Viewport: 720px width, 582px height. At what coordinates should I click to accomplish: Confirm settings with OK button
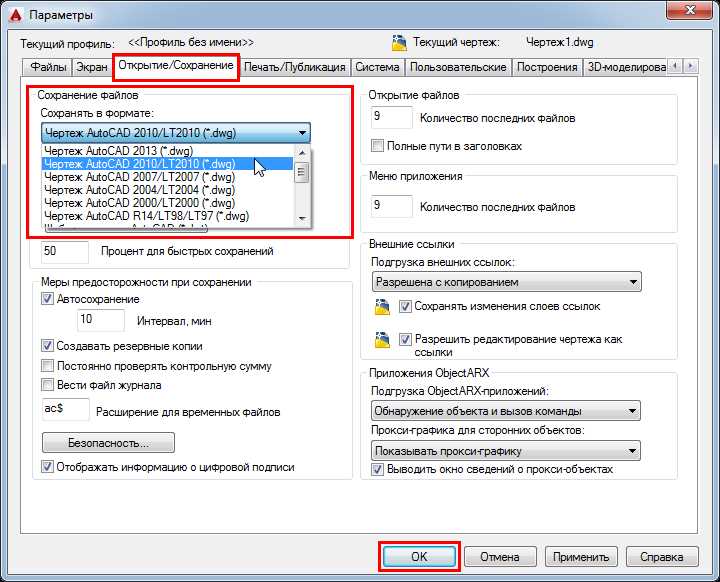(419, 557)
